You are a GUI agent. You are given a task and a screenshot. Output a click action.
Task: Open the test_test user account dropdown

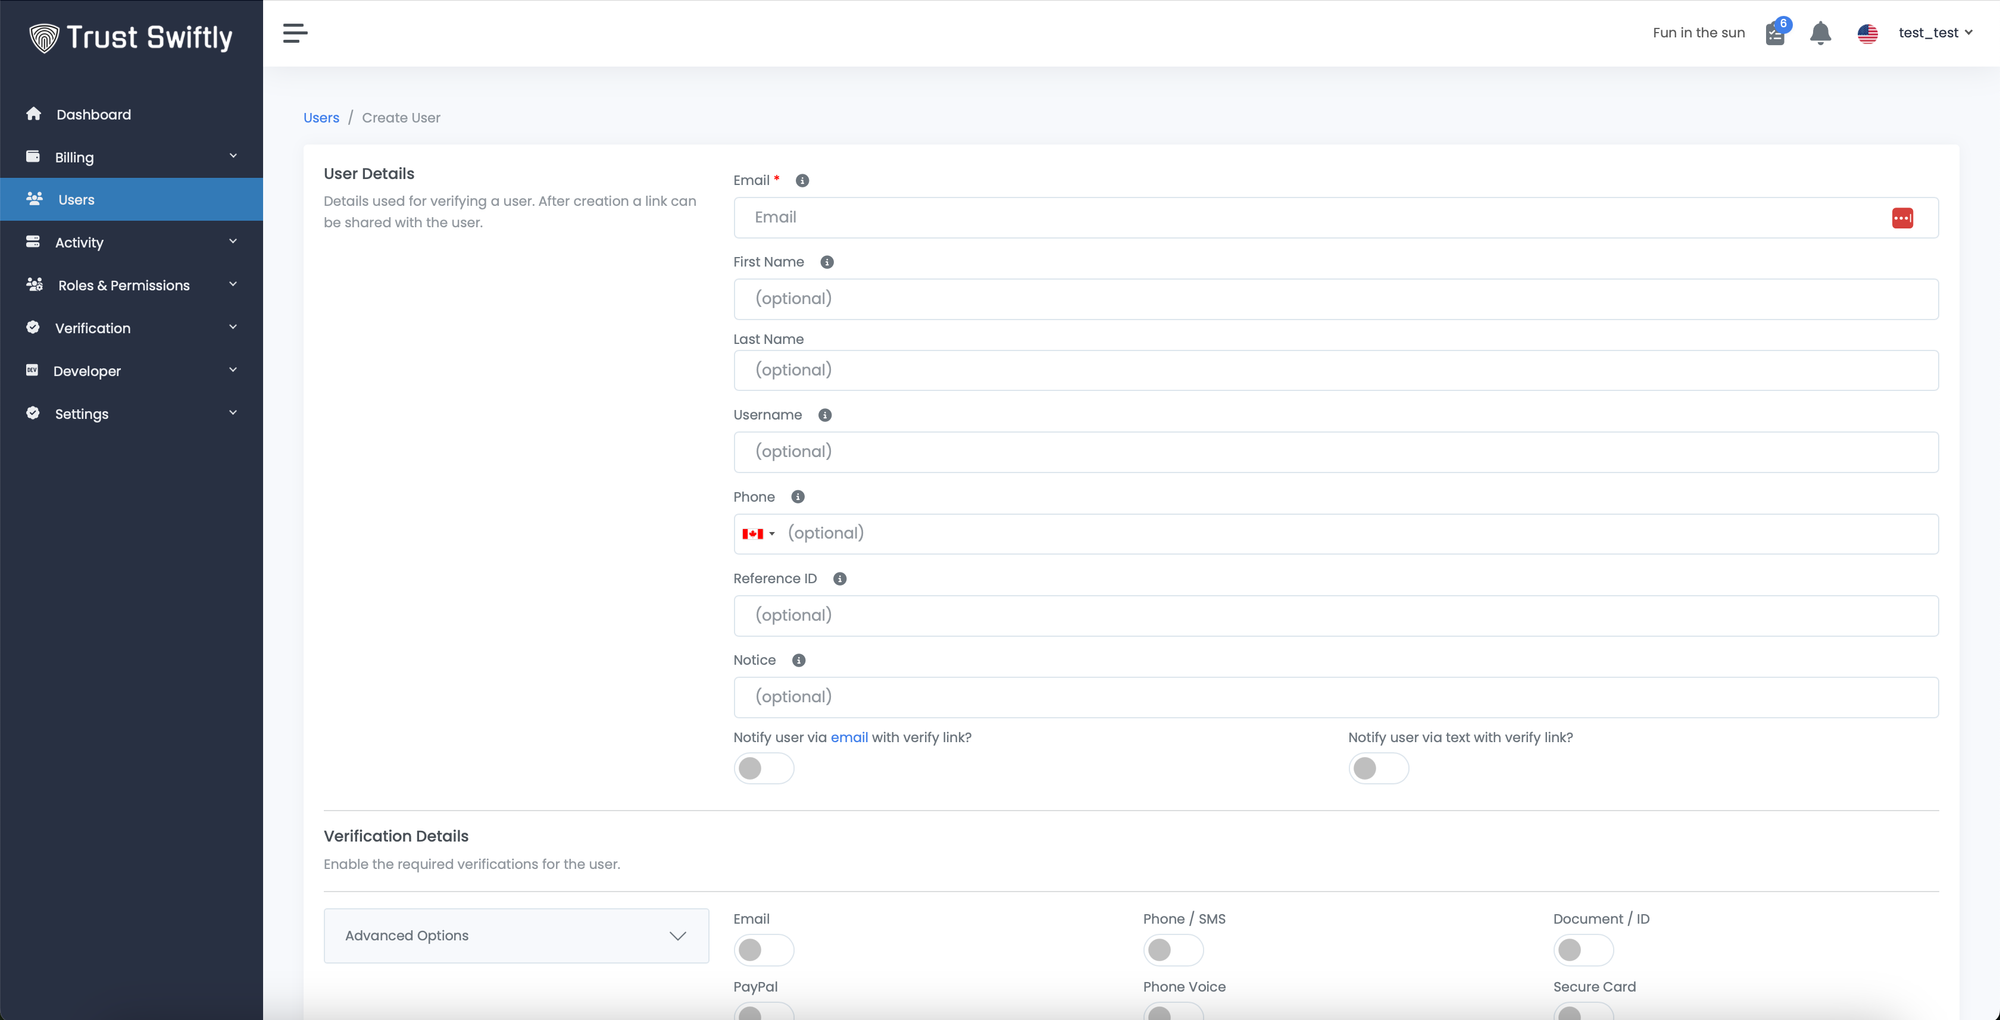[x=1934, y=33]
